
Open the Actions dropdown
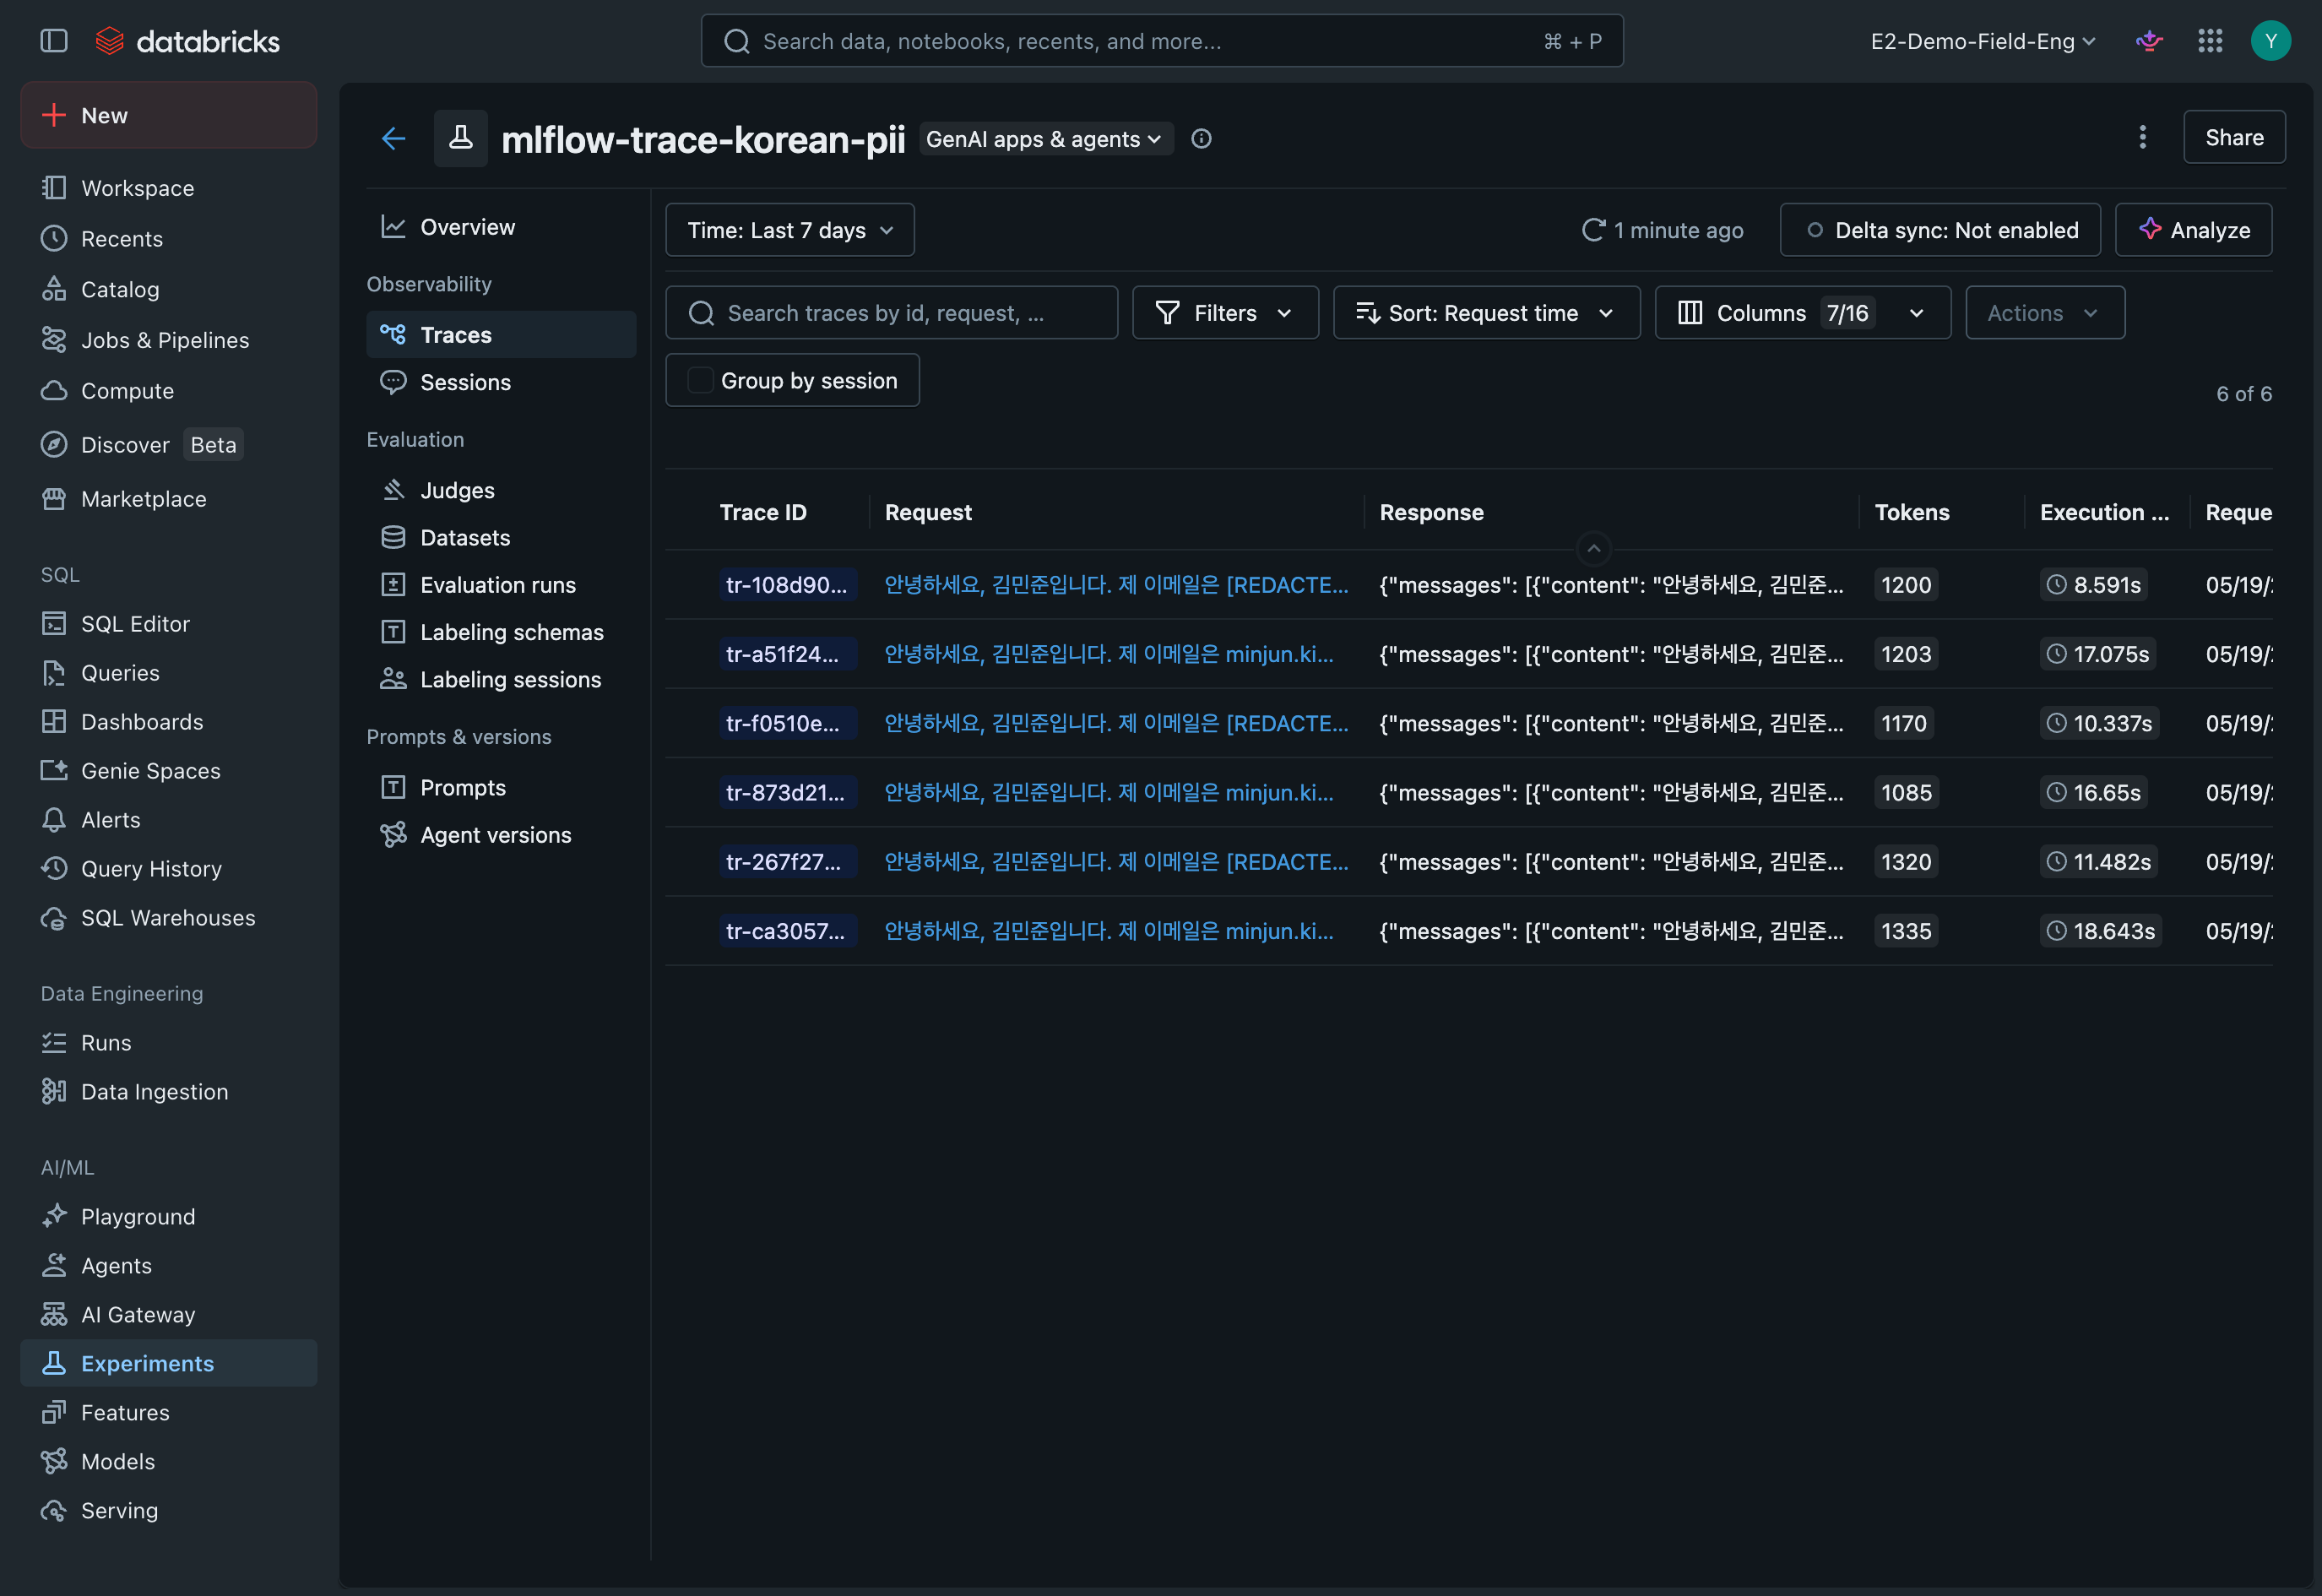point(2044,313)
